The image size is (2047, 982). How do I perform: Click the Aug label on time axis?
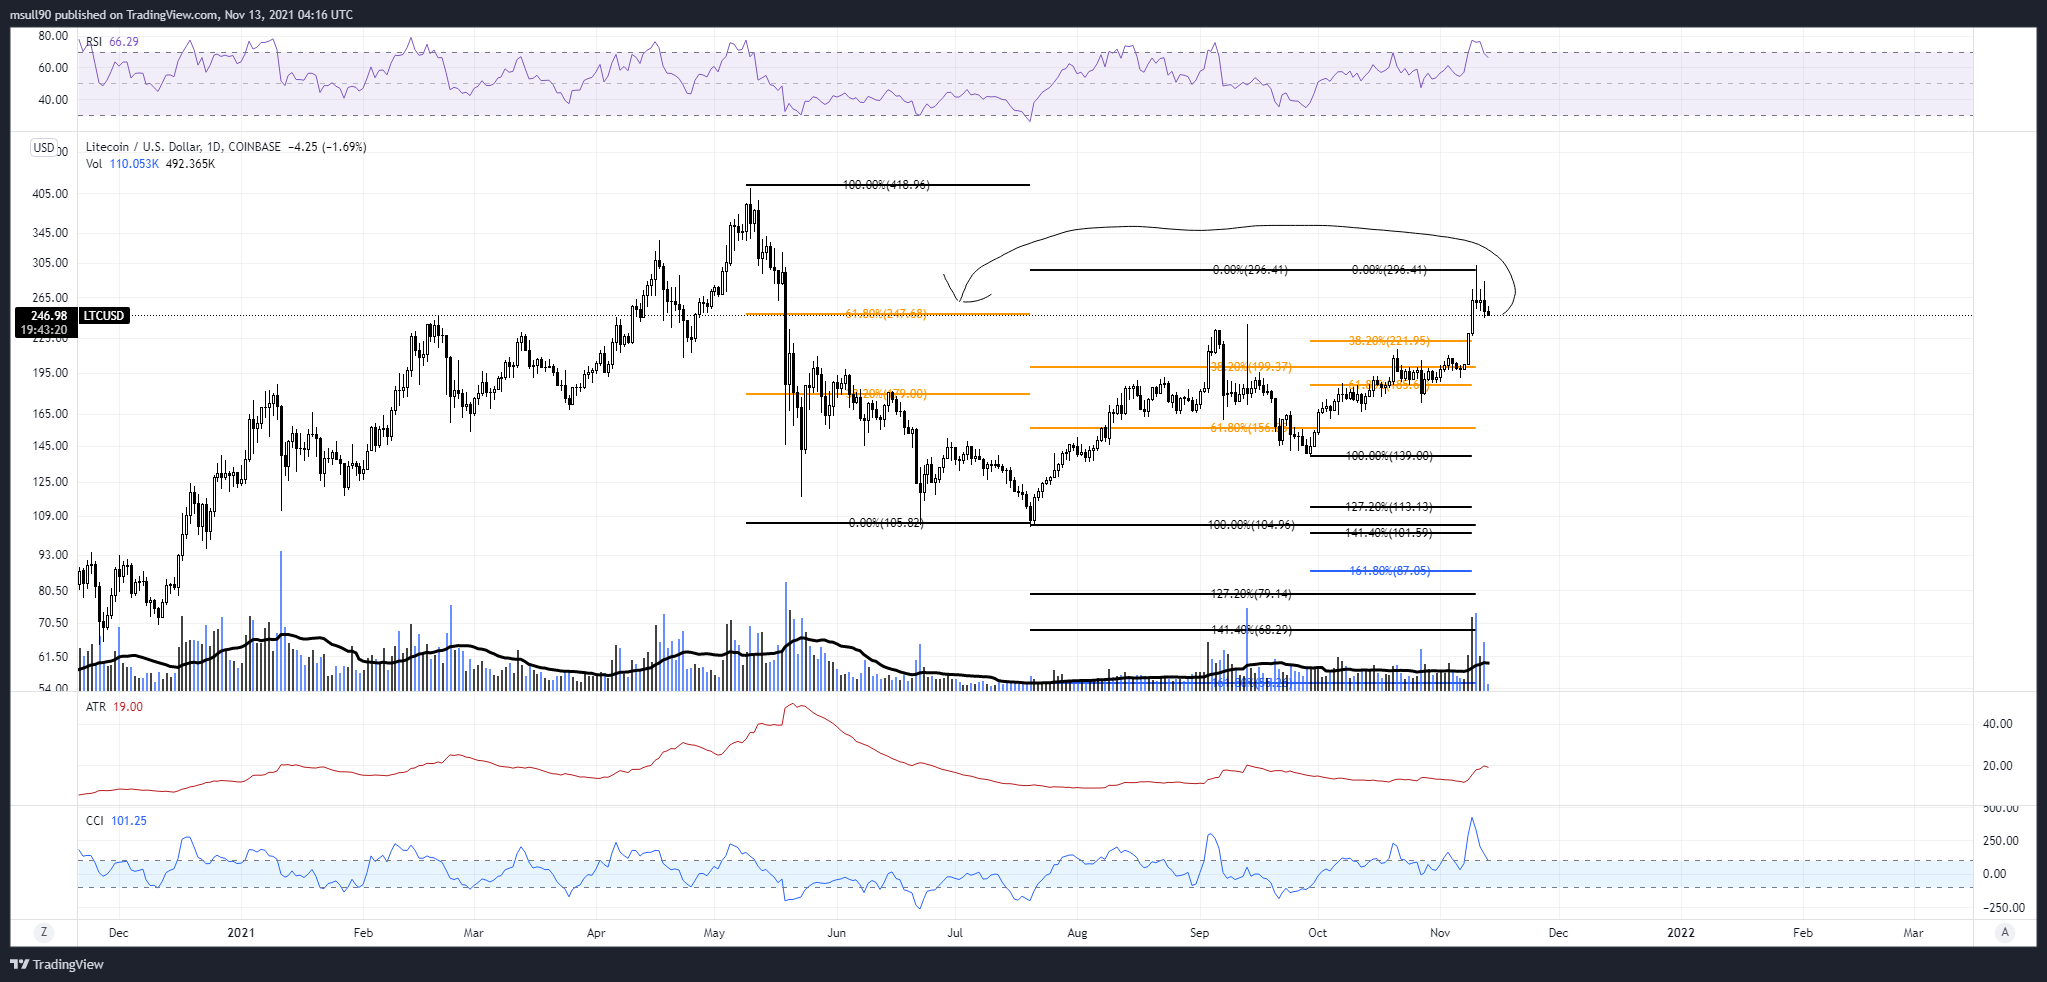(1077, 933)
